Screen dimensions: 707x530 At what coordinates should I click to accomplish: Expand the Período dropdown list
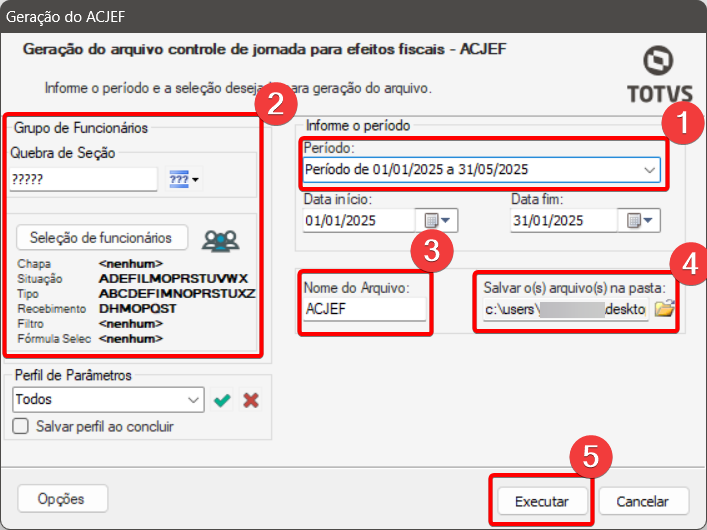coord(650,170)
